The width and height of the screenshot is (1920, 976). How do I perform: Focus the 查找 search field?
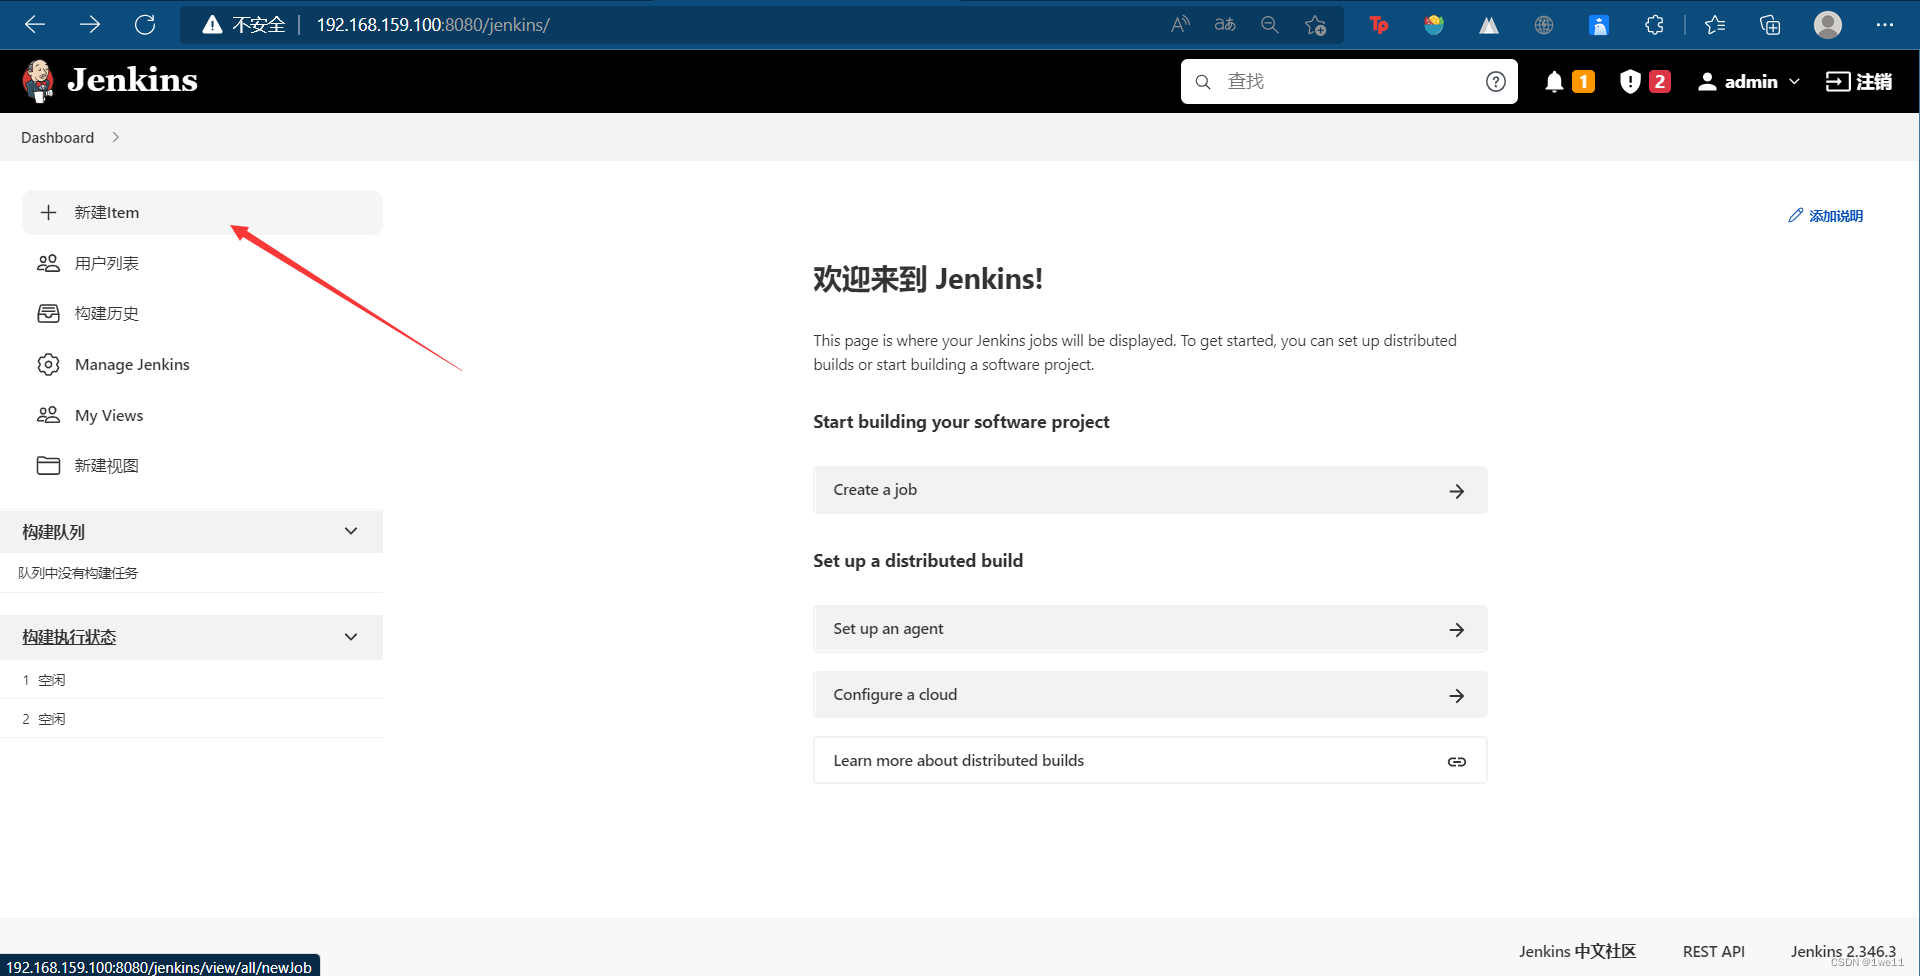[x=1348, y=82]
